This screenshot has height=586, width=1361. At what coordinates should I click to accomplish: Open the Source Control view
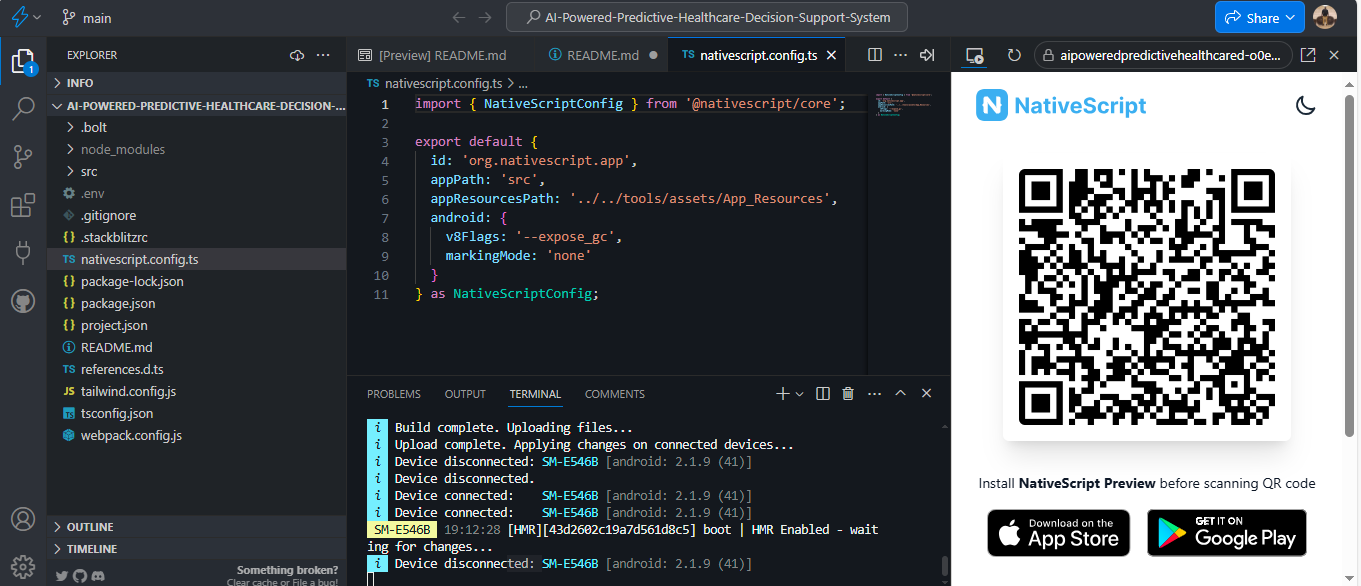(x=23, y=157)
